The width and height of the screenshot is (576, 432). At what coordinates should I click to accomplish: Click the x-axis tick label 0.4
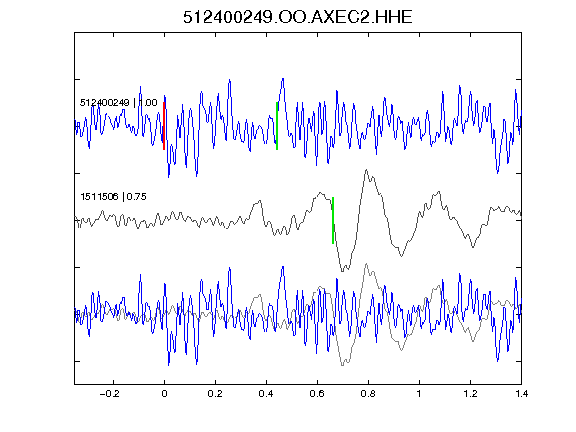click(266, 394)
